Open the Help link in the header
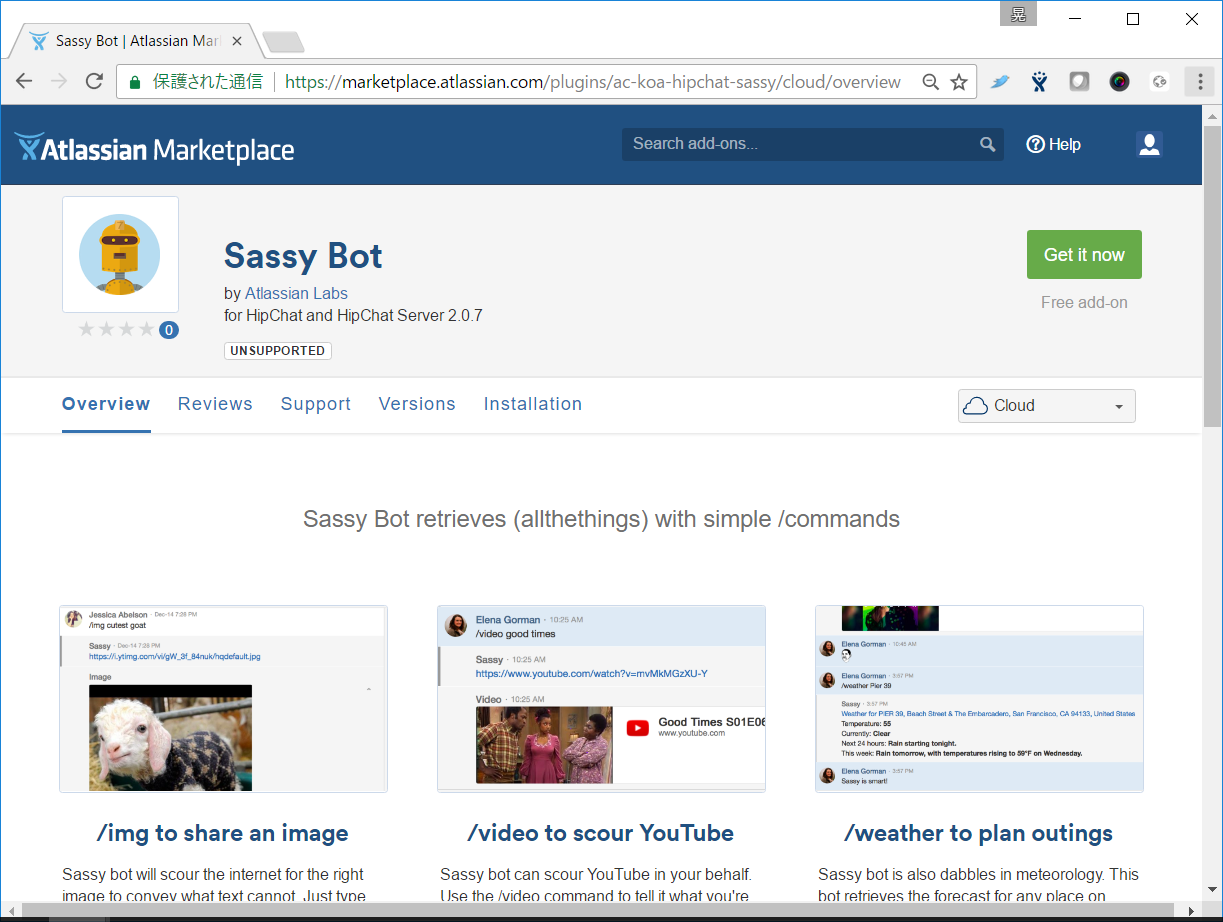The width and height of the screenshot is (1223, 922). point(1054,144)
